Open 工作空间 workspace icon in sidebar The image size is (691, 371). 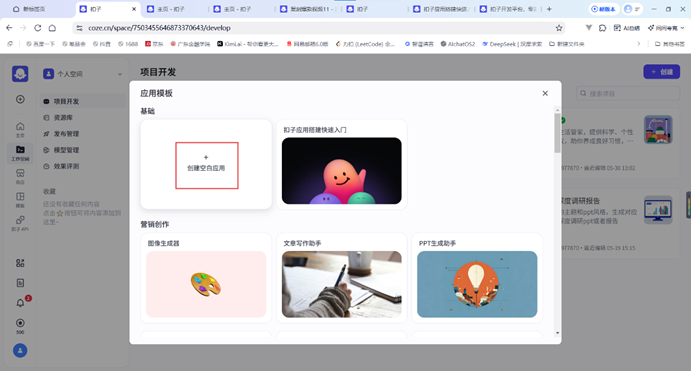tap(20, 153)
